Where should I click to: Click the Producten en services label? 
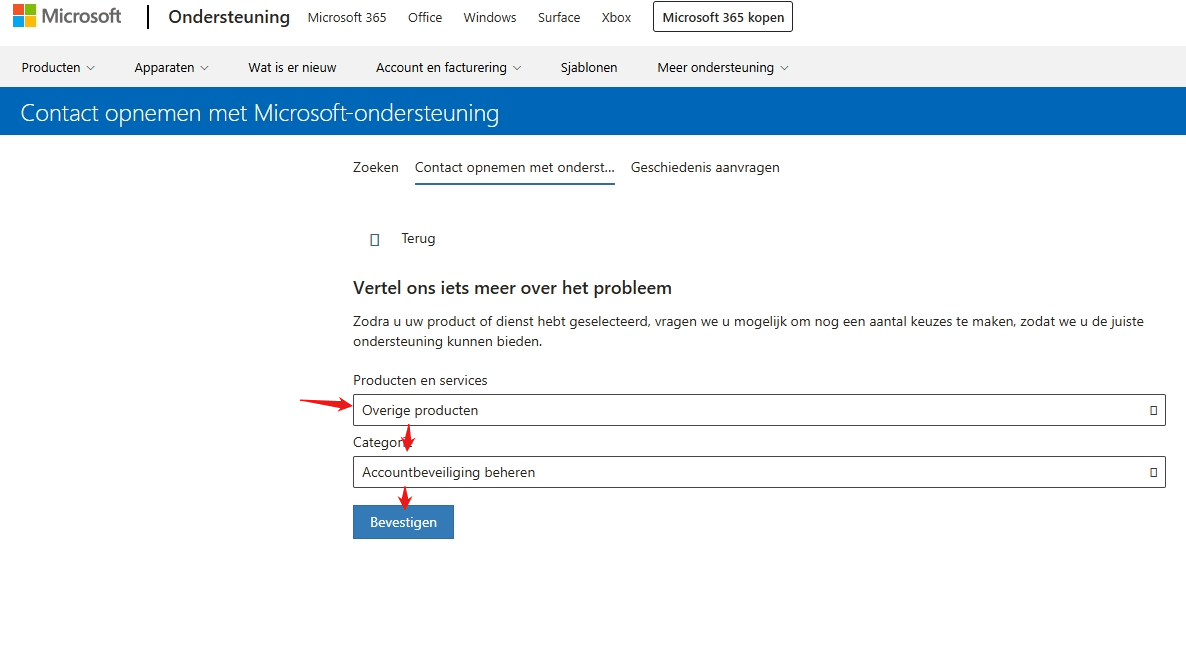[x=420, y=380]
